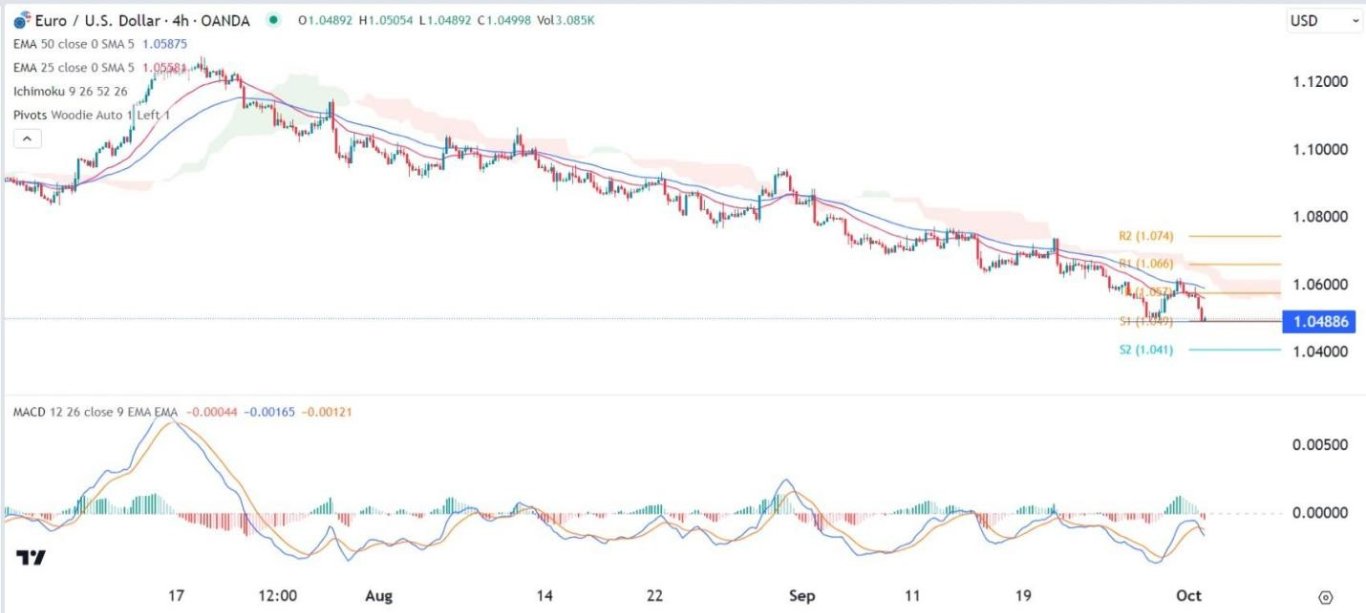
Task: Click the 1.12000 price axis label
Action: click(1323, 81)
